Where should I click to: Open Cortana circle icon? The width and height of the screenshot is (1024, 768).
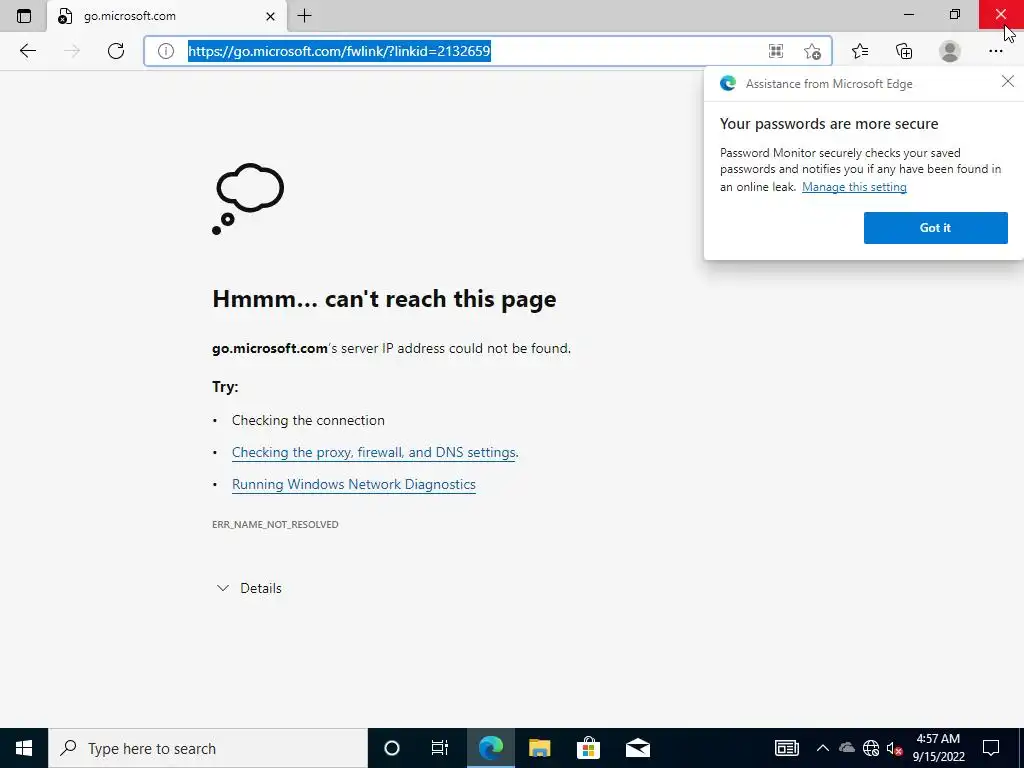click(392, 748)
